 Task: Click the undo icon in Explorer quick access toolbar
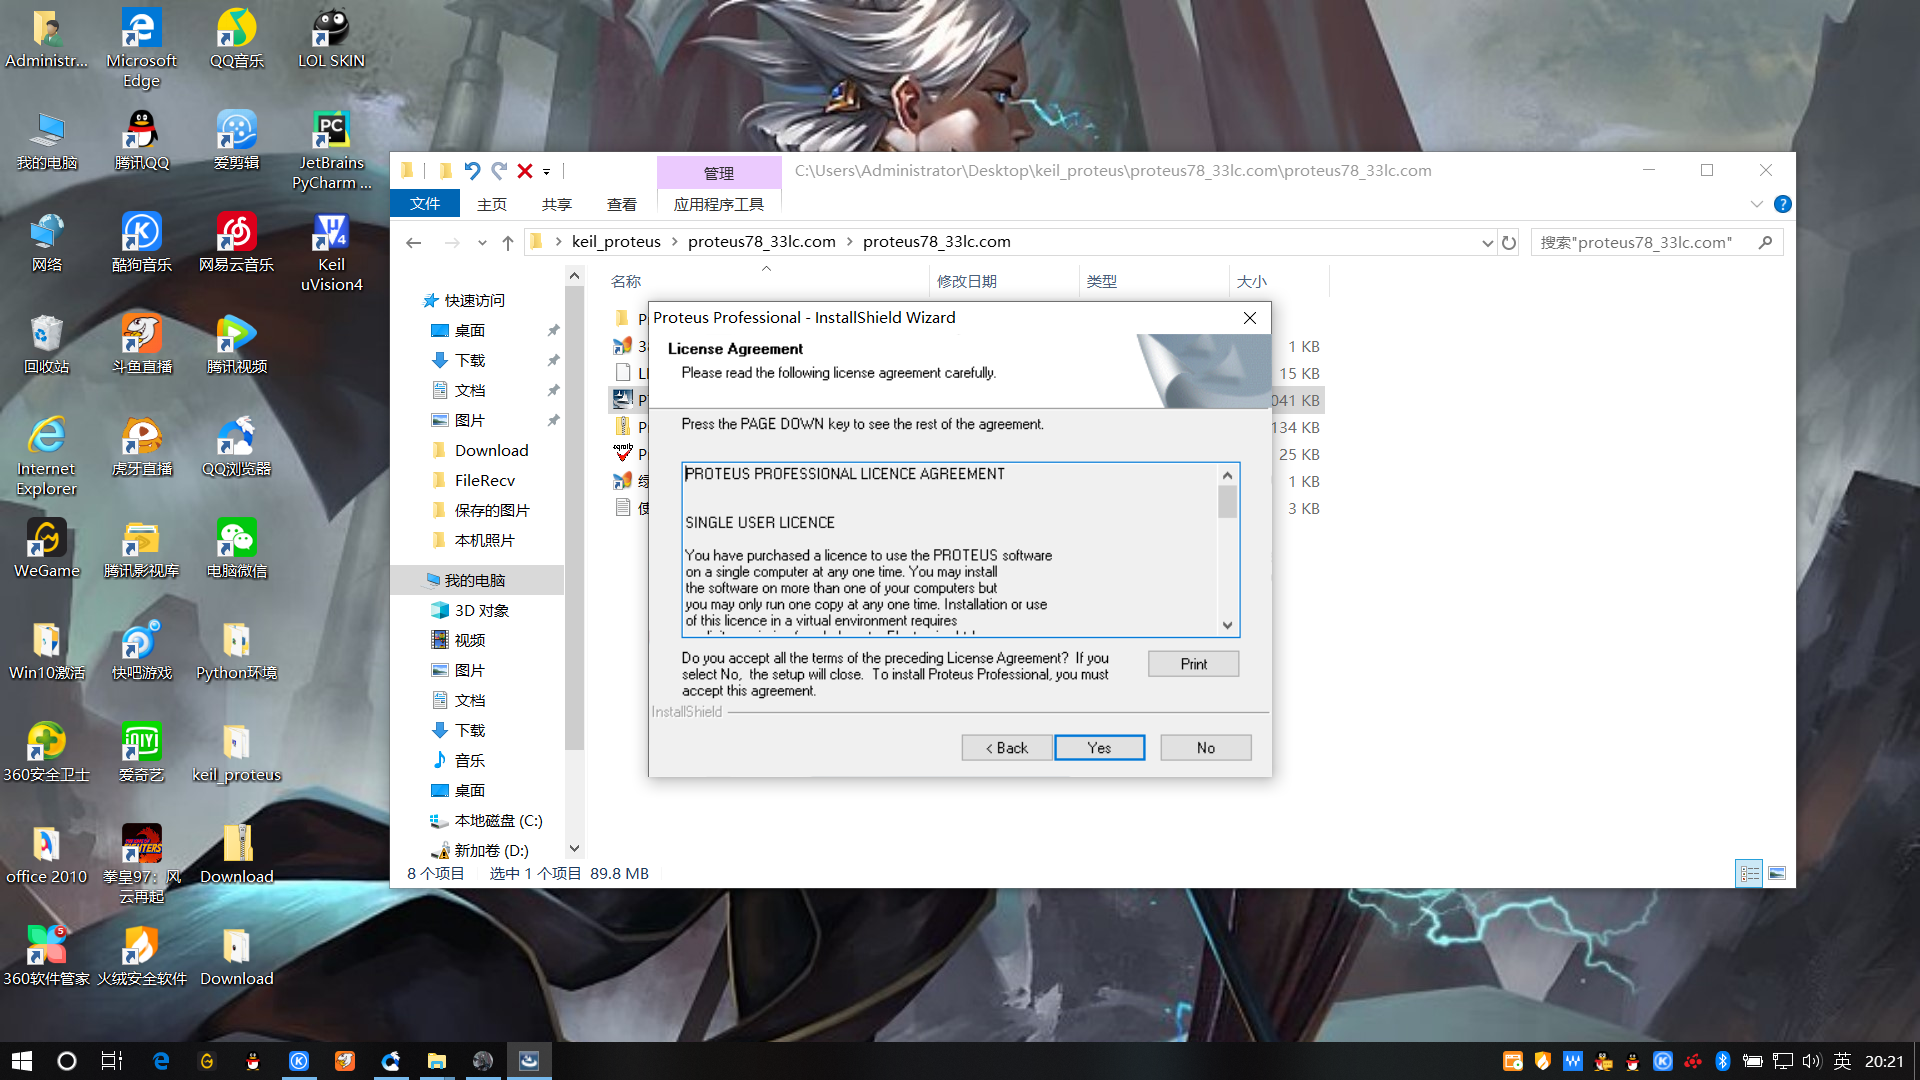click(x=472, y=171)
